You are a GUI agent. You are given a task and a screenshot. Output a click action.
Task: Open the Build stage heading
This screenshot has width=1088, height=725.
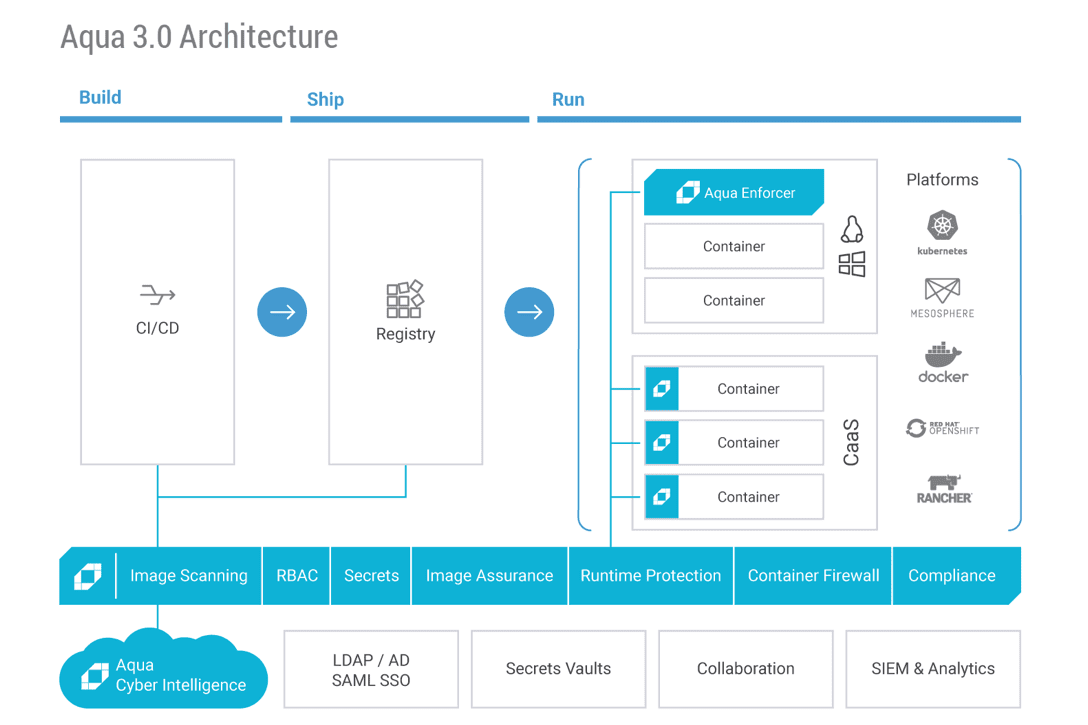click(x=100, y=97)
